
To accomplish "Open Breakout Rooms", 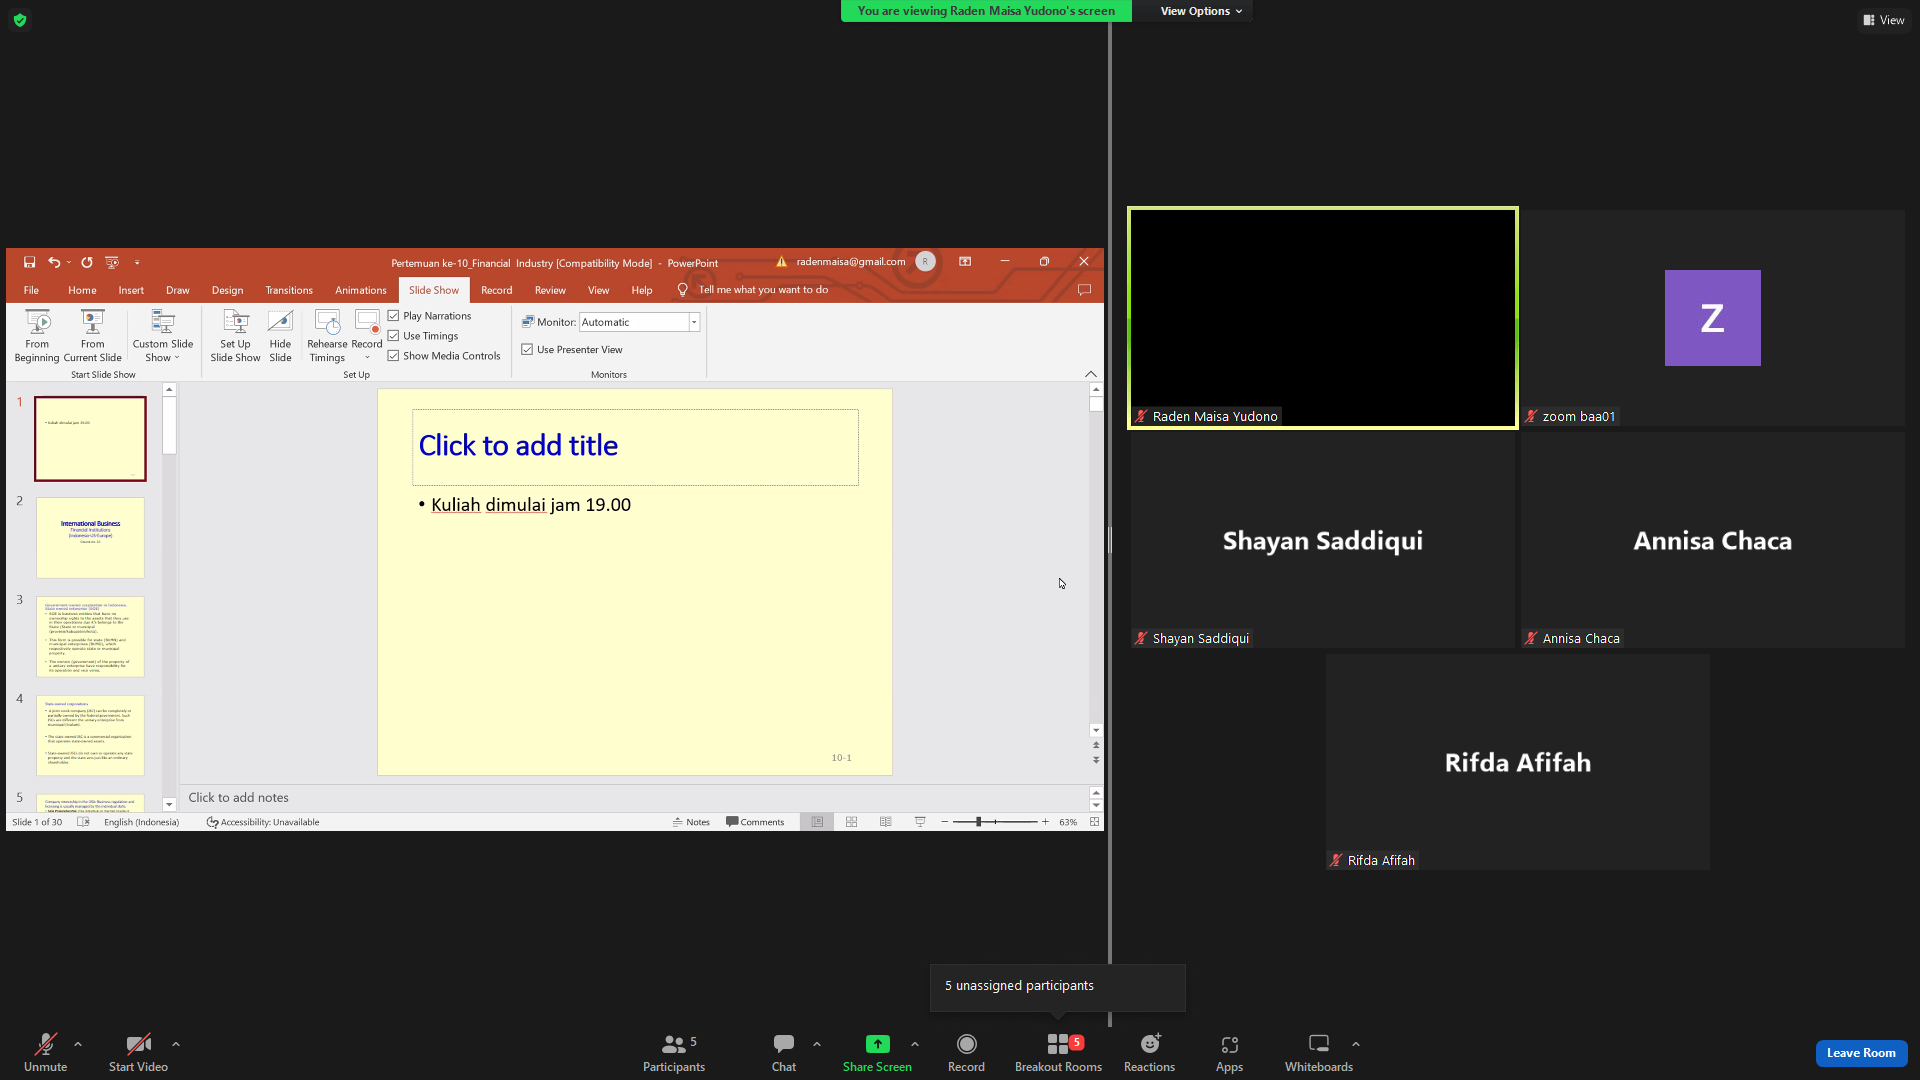I will pos(1058,1052).
